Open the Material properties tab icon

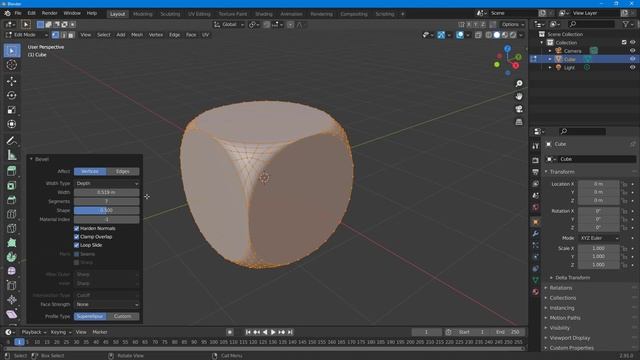pos(536,291)
